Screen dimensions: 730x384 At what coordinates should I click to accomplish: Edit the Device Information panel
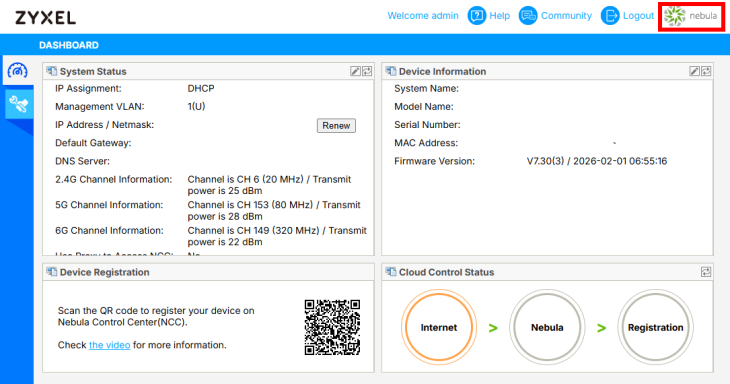click(694, 71)
